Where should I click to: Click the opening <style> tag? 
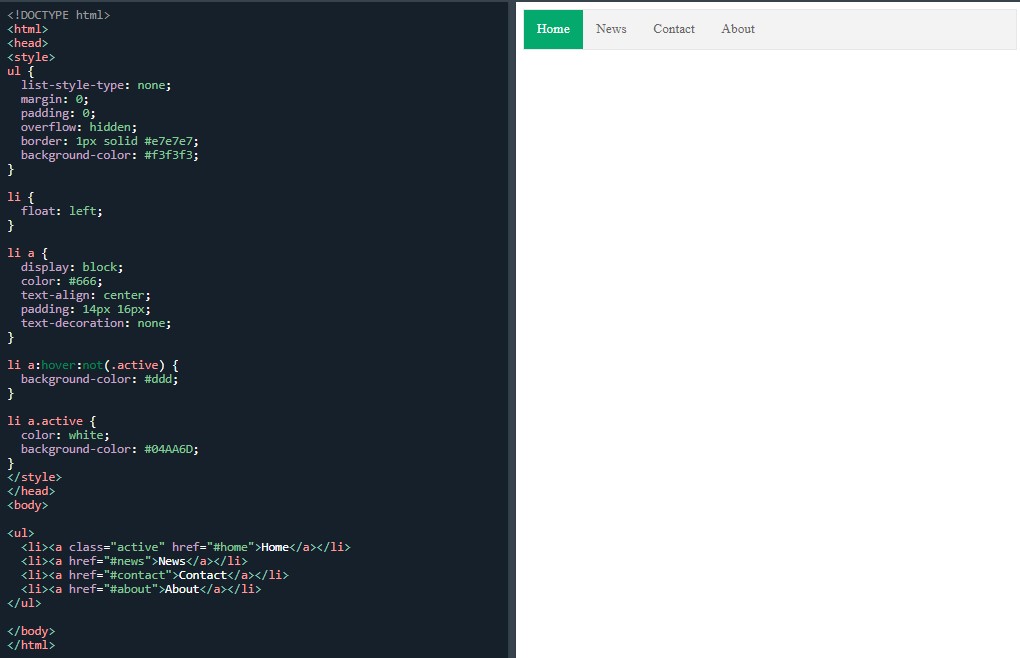(x=31, y=57)
